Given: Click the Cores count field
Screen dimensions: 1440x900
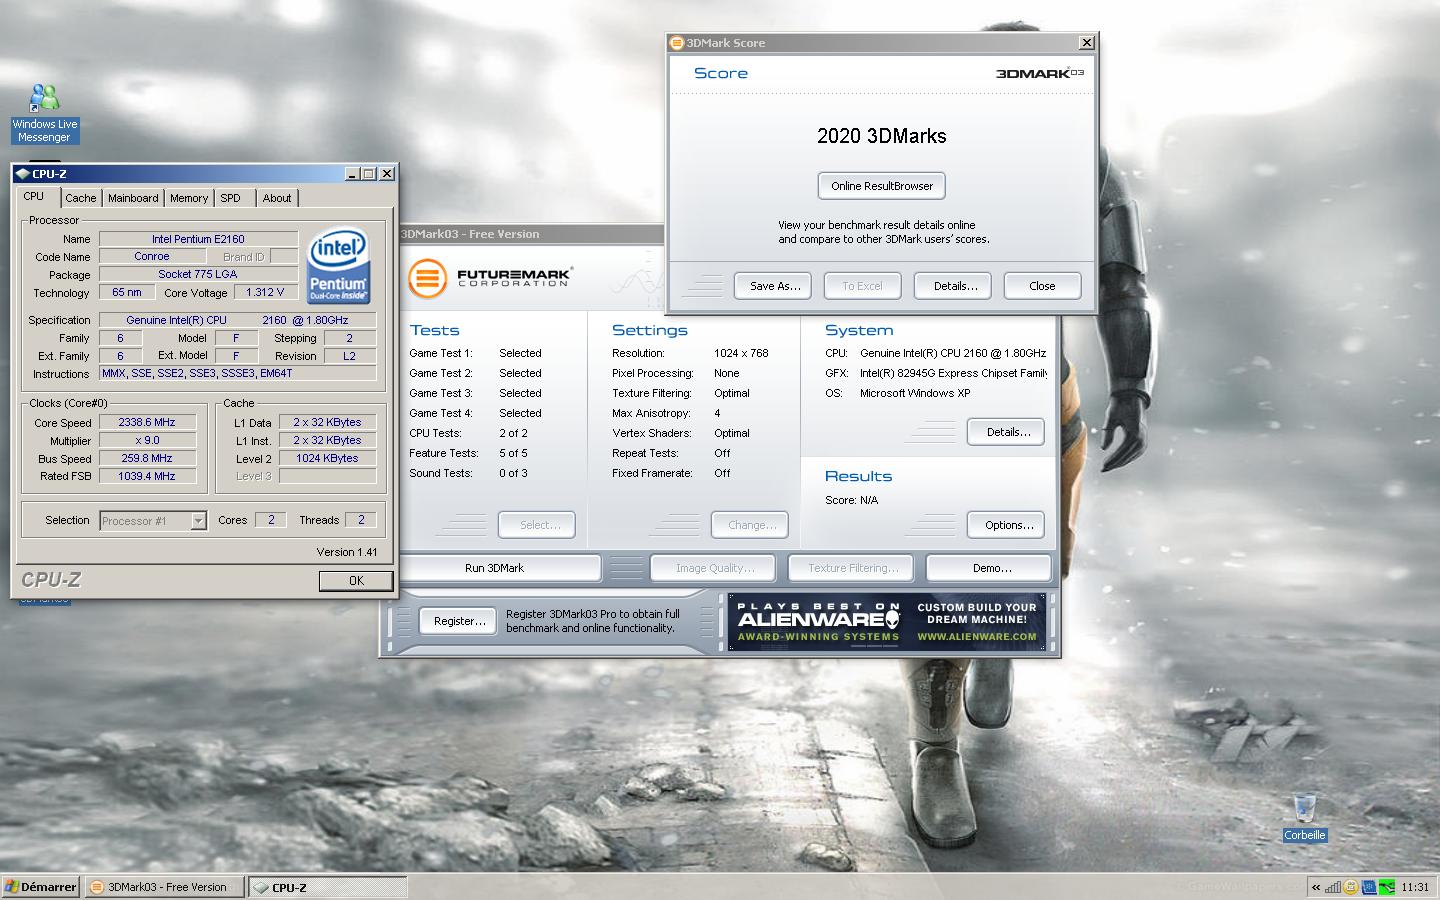Looking at the screenshot, I should point(270,519).
